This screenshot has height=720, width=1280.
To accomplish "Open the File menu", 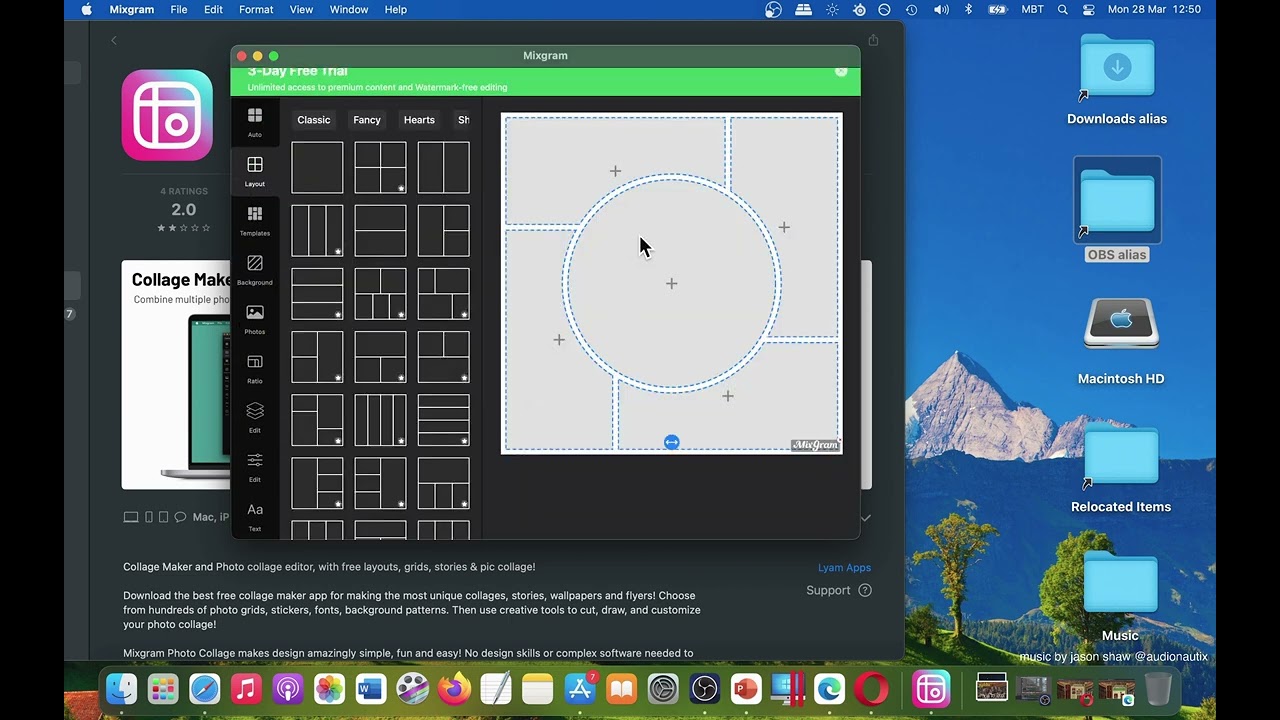I will [x=179, y=9].
